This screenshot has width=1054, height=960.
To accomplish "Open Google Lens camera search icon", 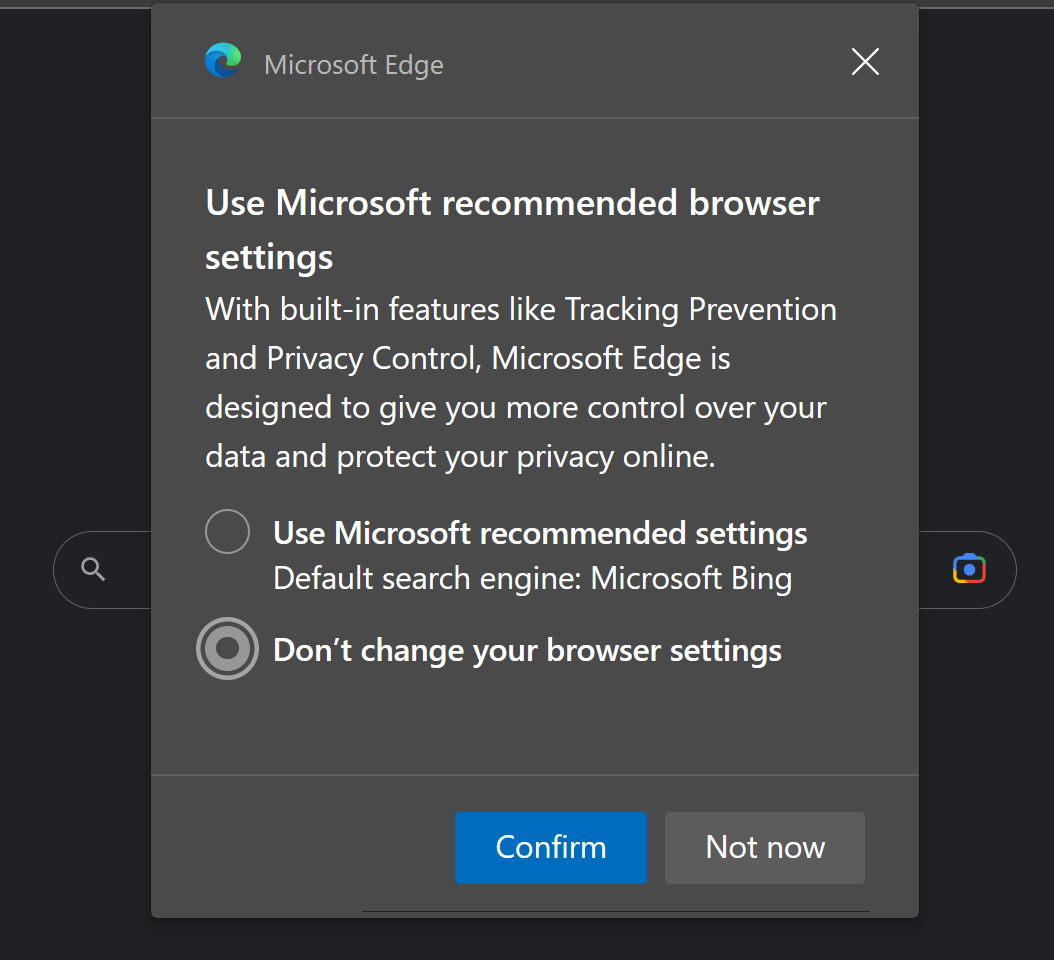I will click(969, 569).
